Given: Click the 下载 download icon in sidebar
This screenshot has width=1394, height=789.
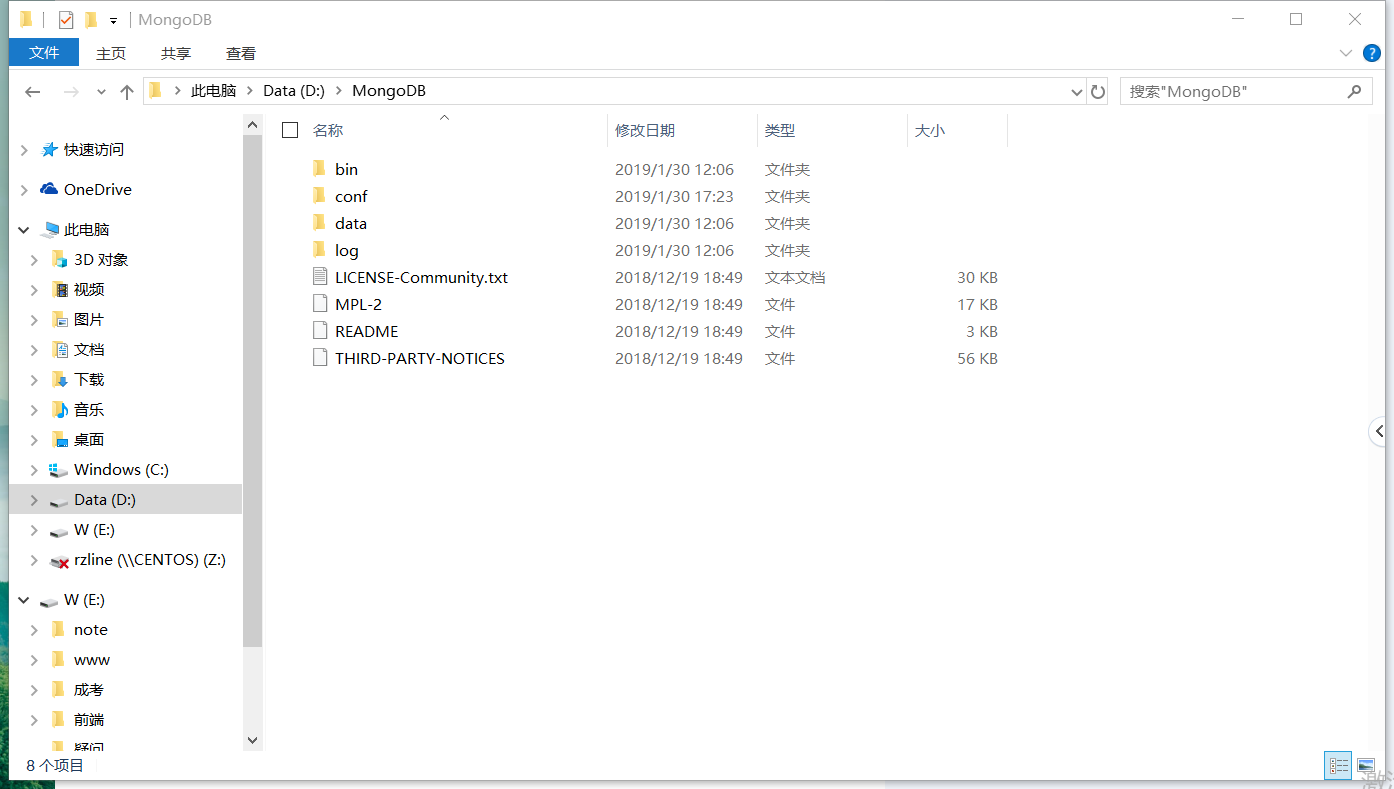Looking at the screenshot, I should tap(60, 379).
